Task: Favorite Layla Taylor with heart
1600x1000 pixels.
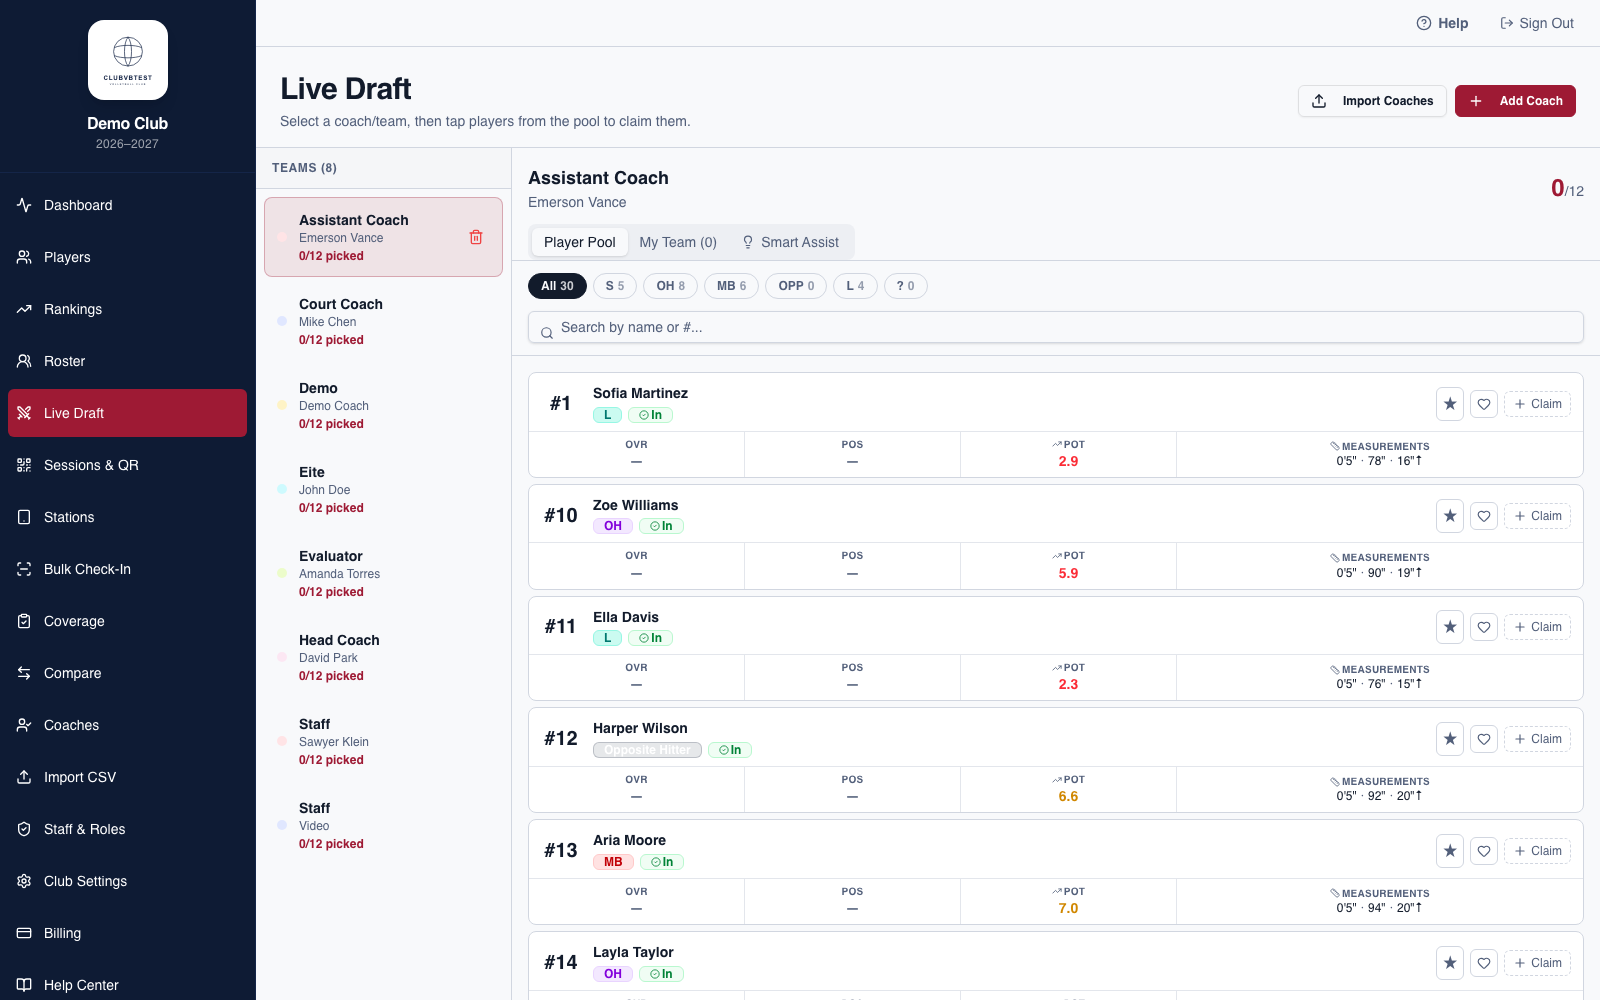Action: pyautogui.click(x=1484, y=963)
